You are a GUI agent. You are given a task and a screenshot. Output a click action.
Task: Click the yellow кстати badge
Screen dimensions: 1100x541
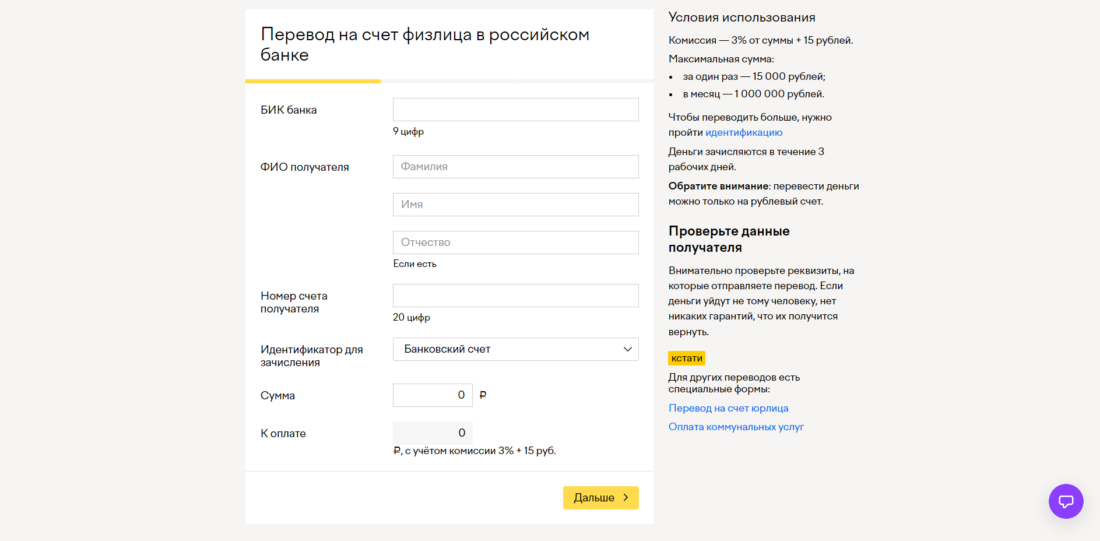[687, 358]
